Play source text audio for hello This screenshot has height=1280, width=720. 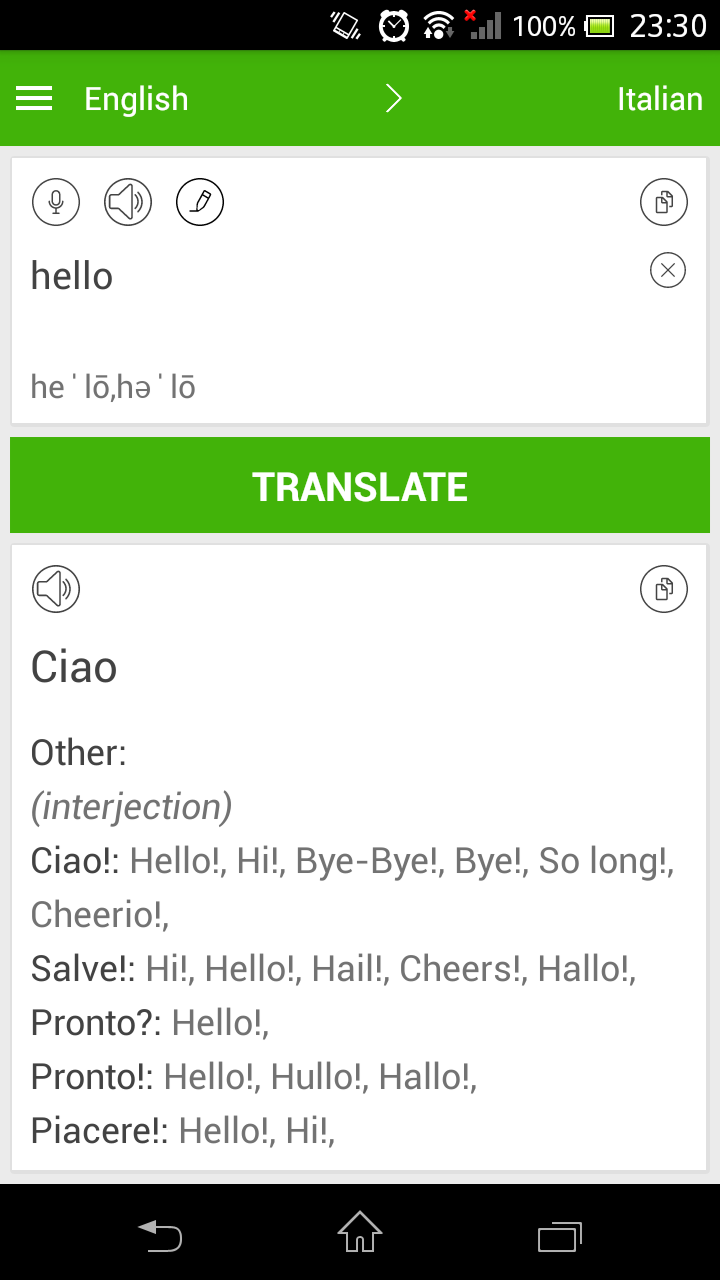pos(128,203)
